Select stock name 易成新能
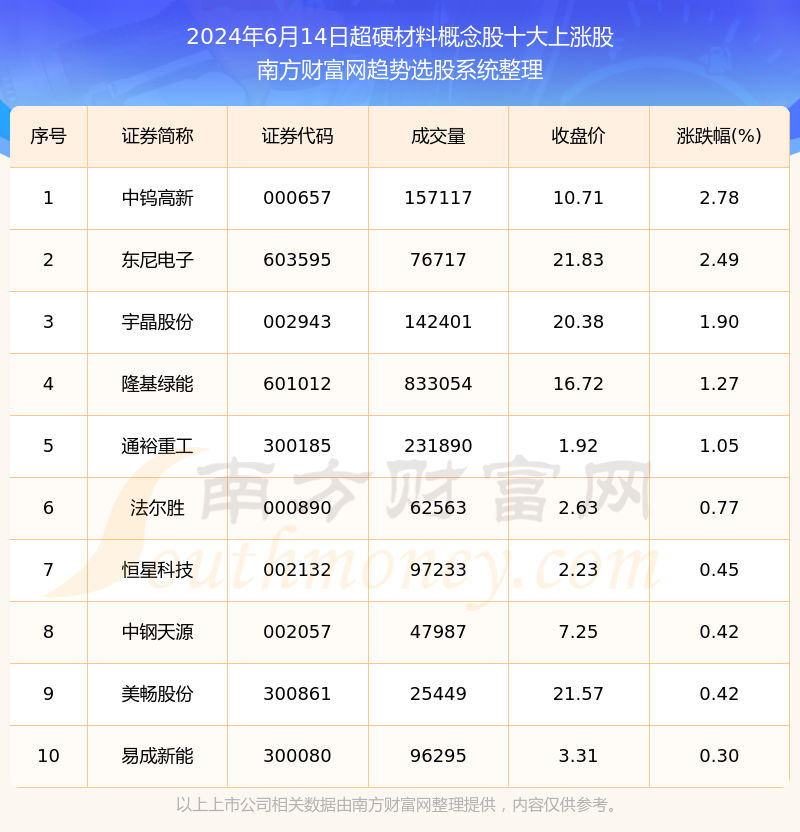Image resolution: width=800 pixels, height=832 pixels. click(157, 756)
